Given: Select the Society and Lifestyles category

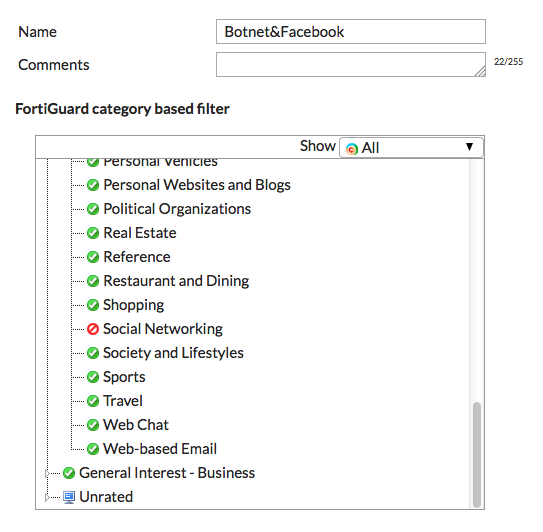Looking at the screenshot, I should click(173, 353).
